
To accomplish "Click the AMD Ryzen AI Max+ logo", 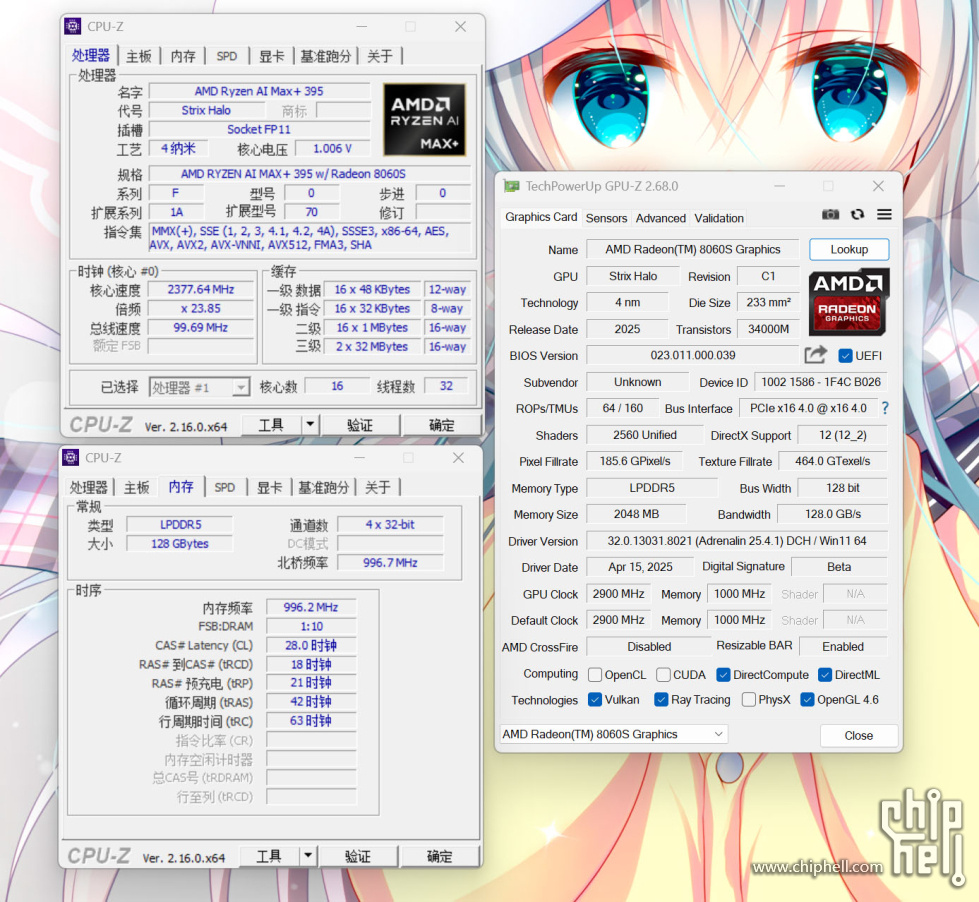I will 424,120.
